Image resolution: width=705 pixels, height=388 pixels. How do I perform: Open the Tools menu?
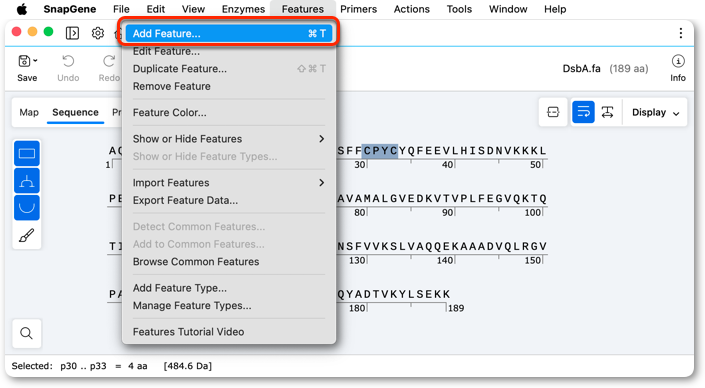[459, 9]
